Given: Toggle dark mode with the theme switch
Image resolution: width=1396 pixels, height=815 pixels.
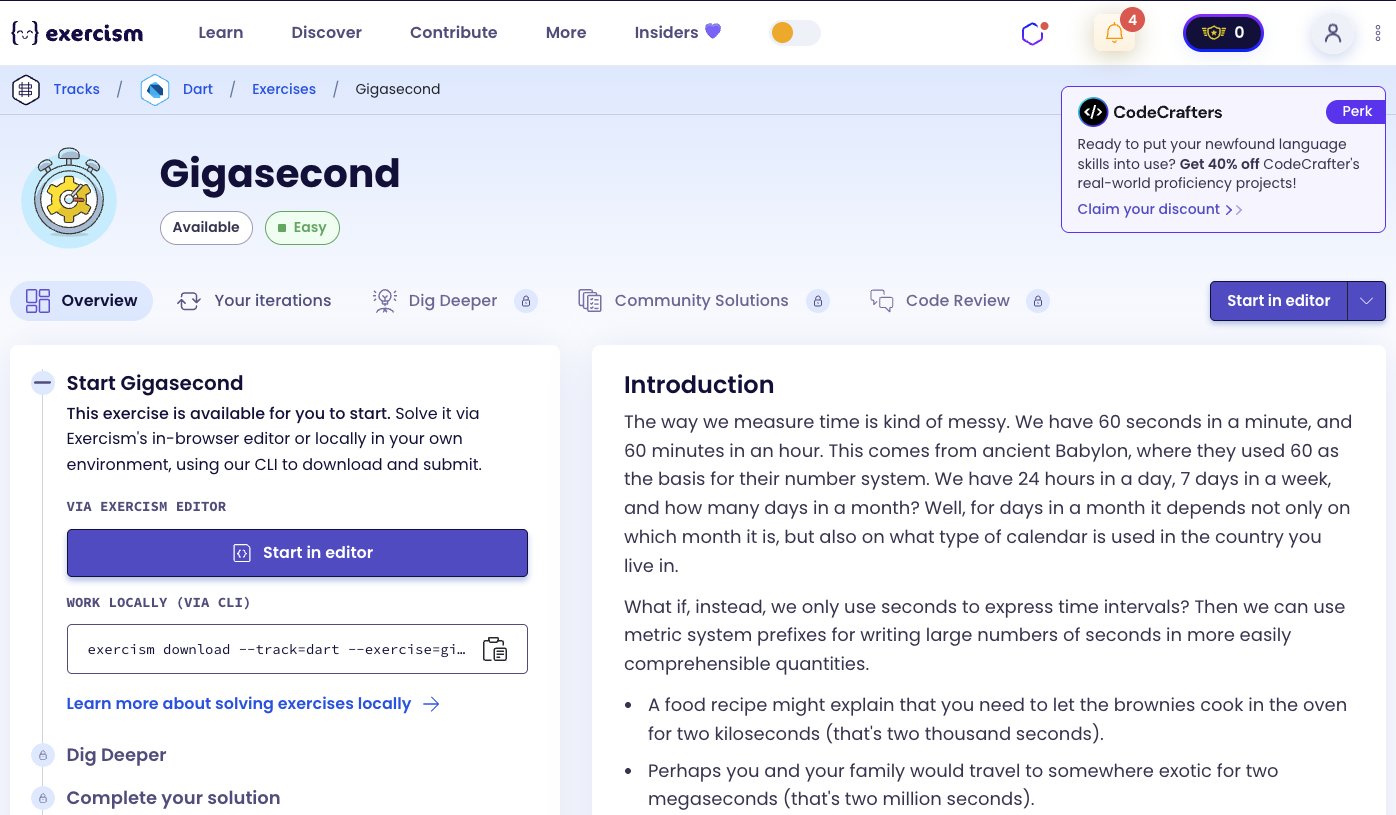Looking at the screenshot, I should pos(795,32).
